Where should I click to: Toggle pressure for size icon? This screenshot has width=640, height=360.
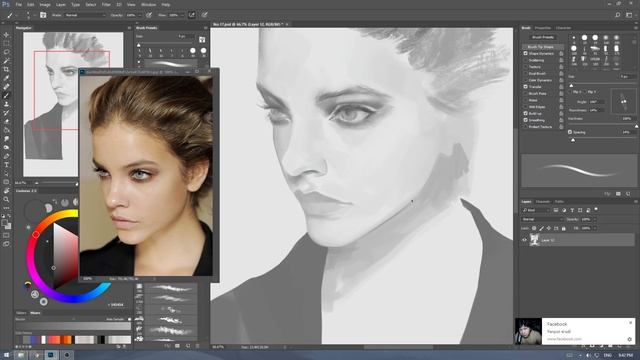204,15
